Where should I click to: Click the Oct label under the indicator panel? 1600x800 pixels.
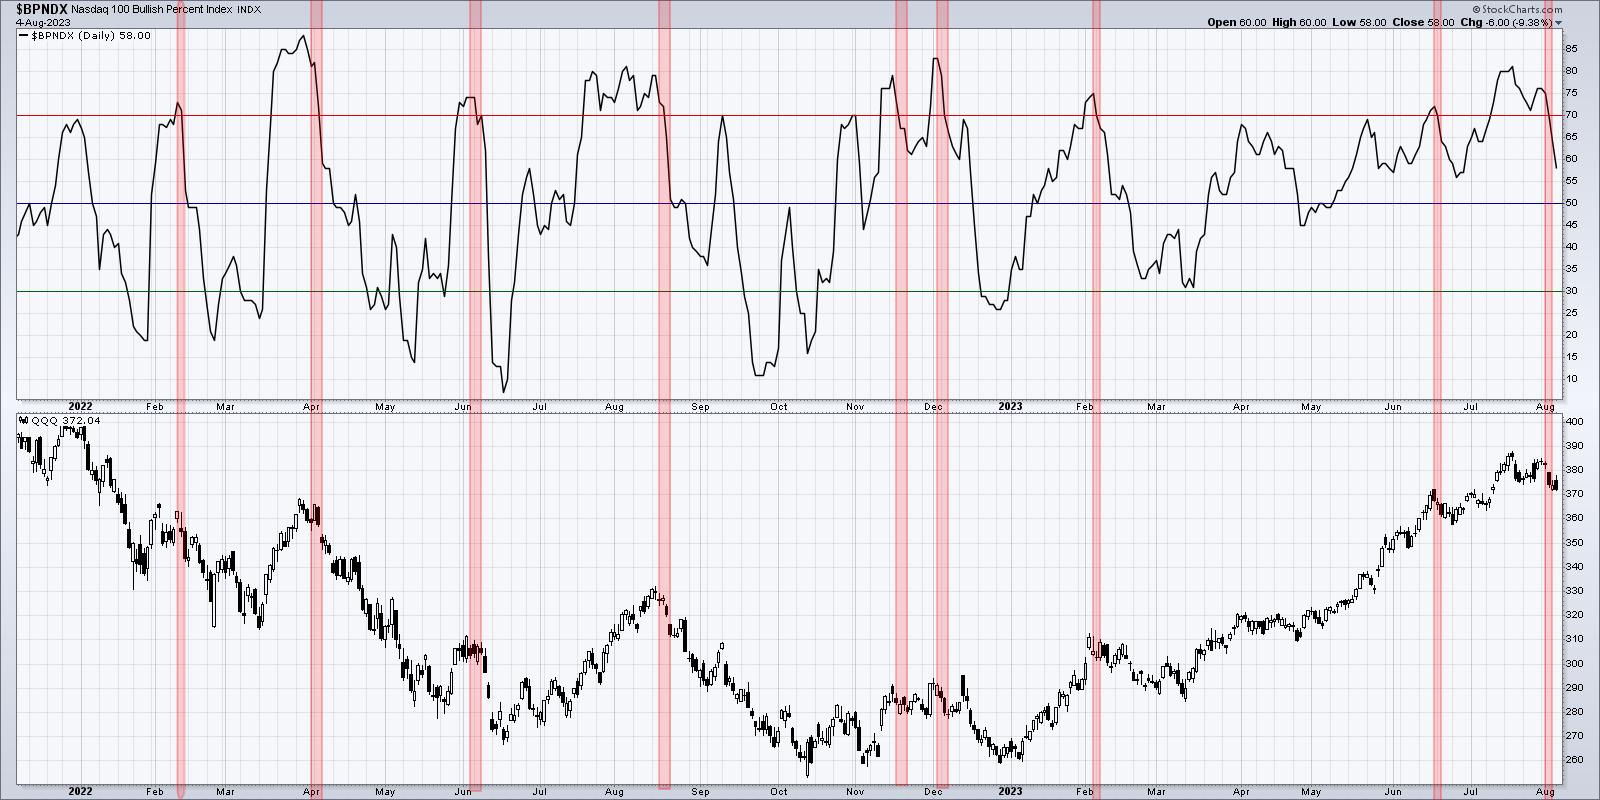point(779,407)
